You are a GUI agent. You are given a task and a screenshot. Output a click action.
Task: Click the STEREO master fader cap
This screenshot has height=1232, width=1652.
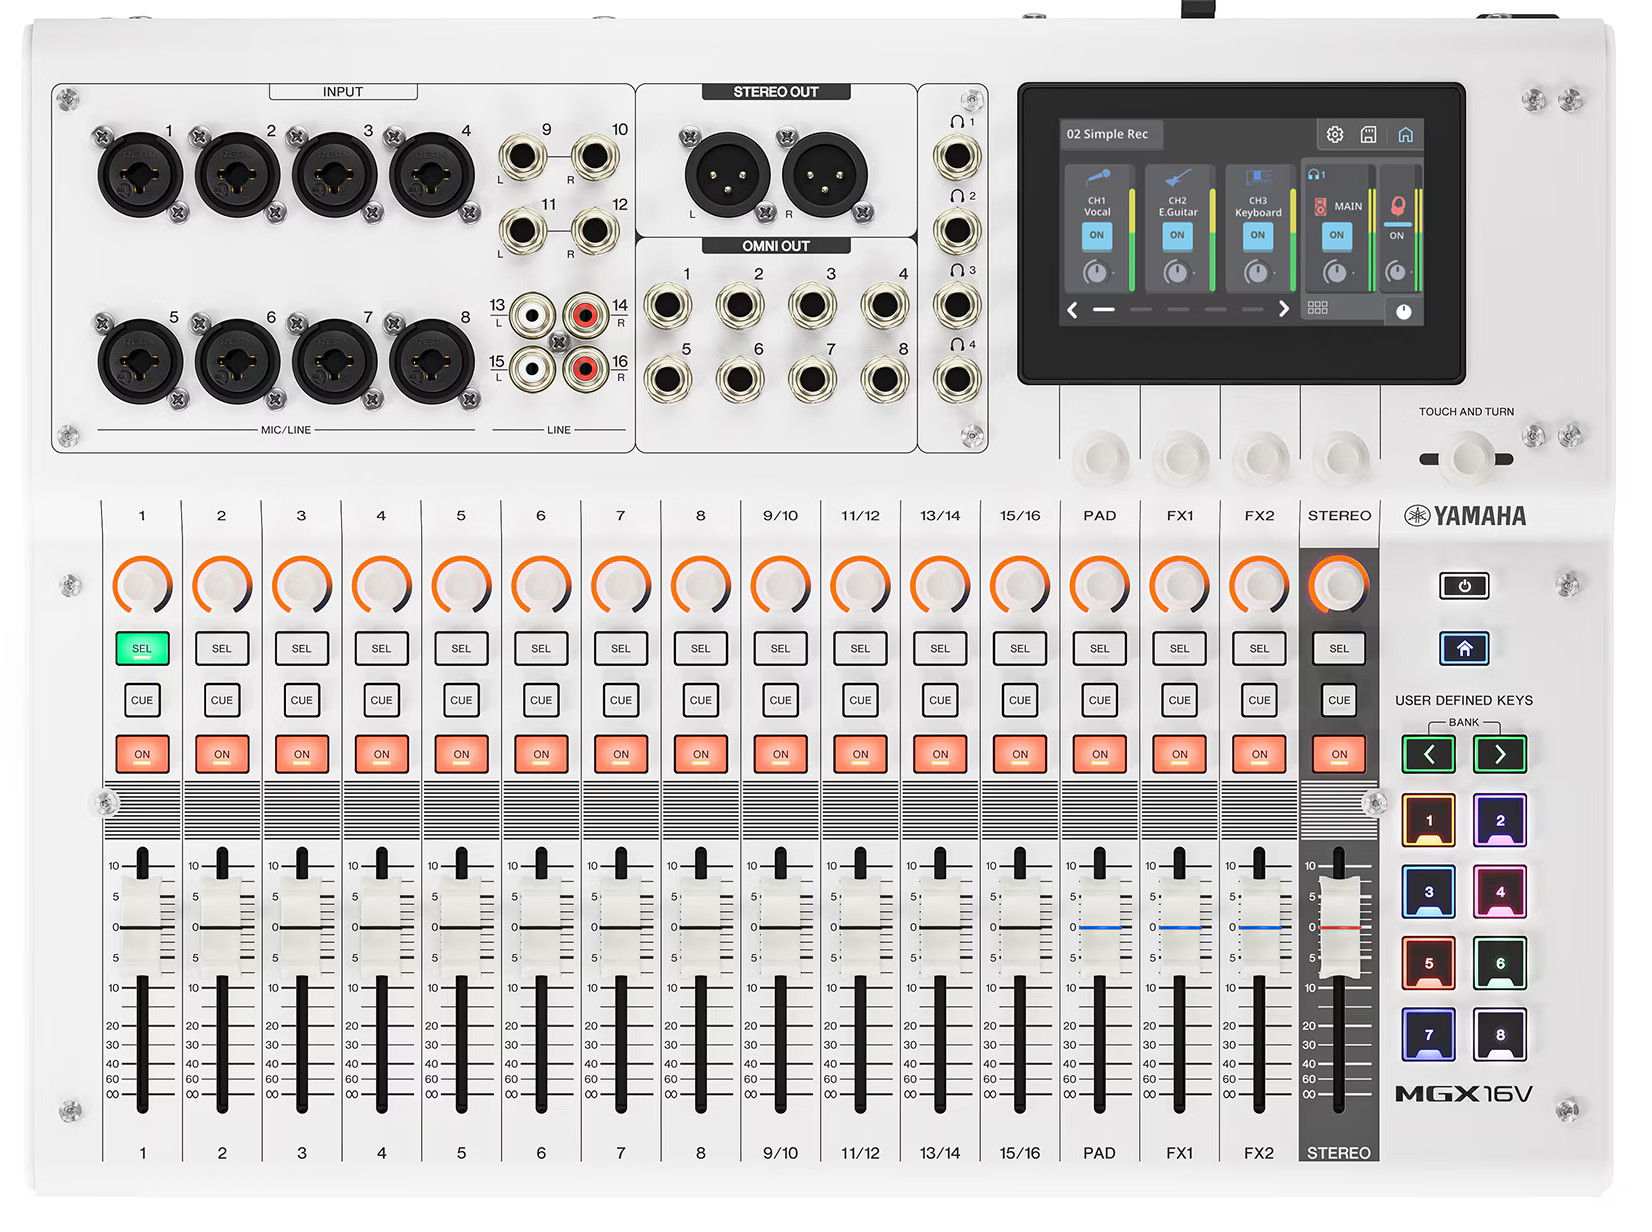coord(1340,926)
